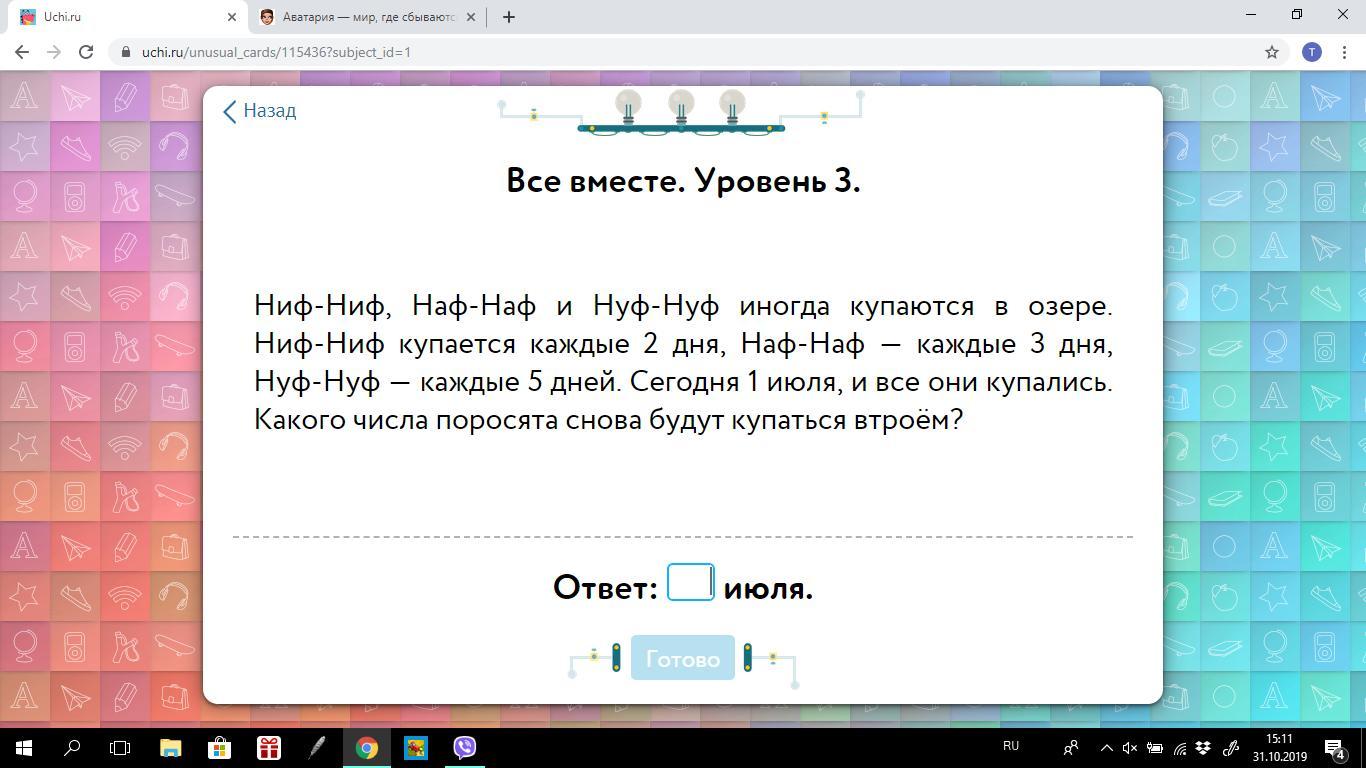
Task: Go back using the Назад link
Action: 259,111
